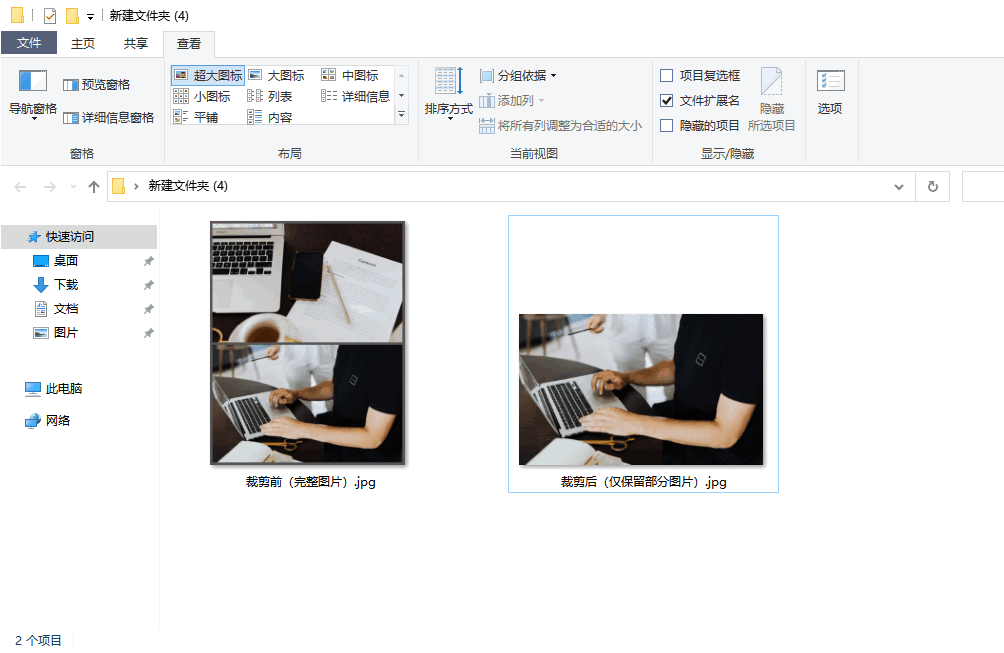The height and width of the screenshot is (653, 1004).
Task: Expand the address bar history dropdown
Action: (x=899, y=187)
